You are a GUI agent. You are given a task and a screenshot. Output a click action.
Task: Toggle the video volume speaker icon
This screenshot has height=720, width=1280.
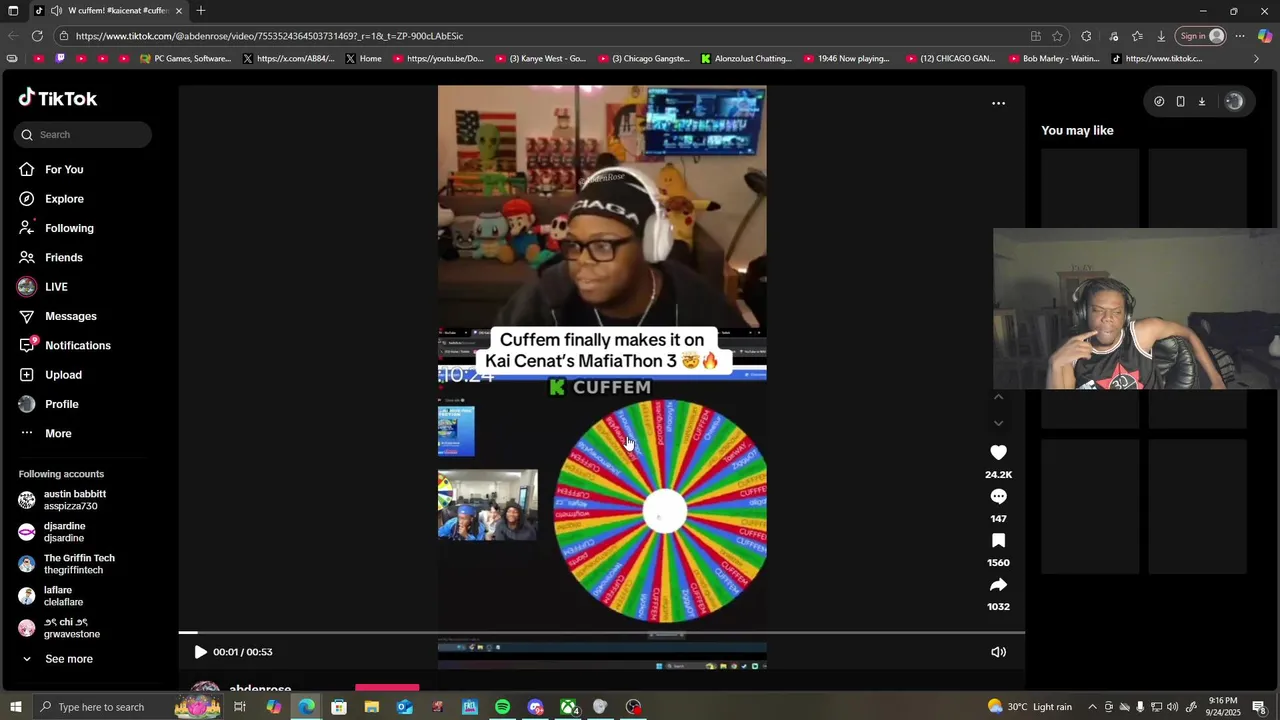pos(998,652)
